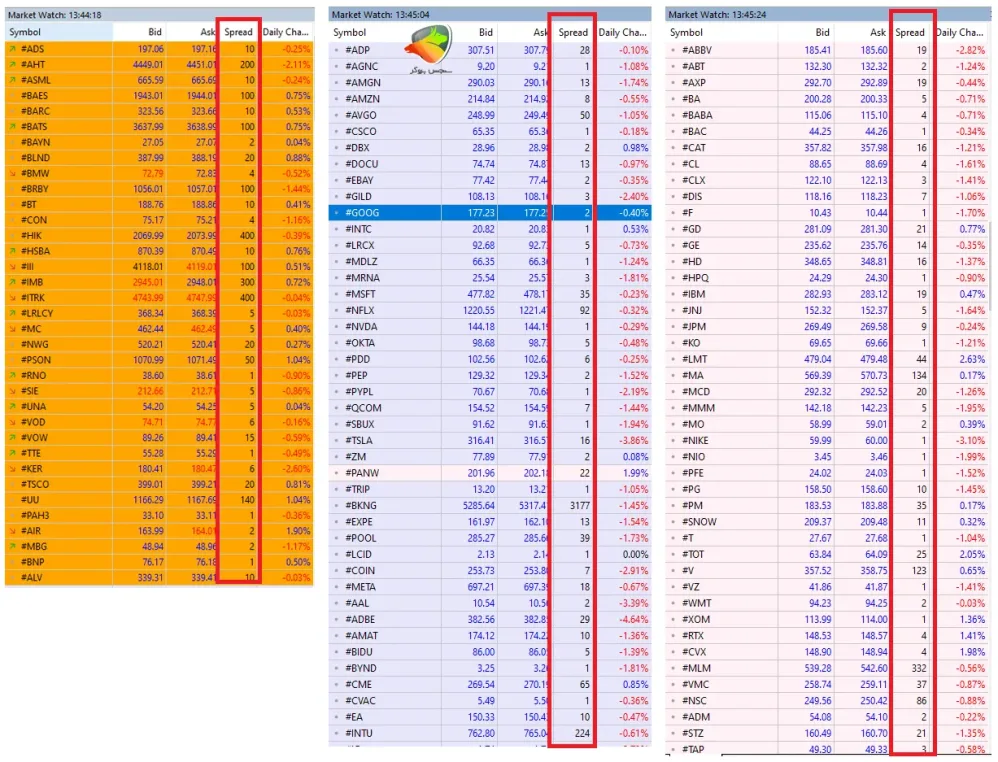Screen dimensions: 998x762
Task: Click the tick dot icon beside #PANW
Action: pyautogui.click(x=337, y=473)
